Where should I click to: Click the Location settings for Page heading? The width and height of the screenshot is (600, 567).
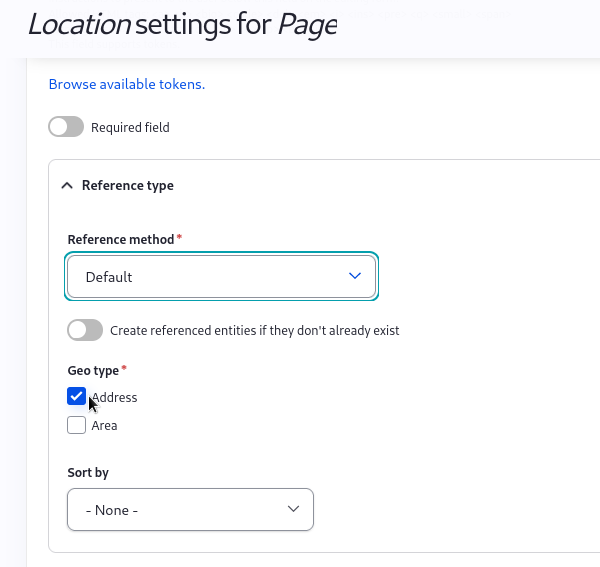tap(183, 24)
